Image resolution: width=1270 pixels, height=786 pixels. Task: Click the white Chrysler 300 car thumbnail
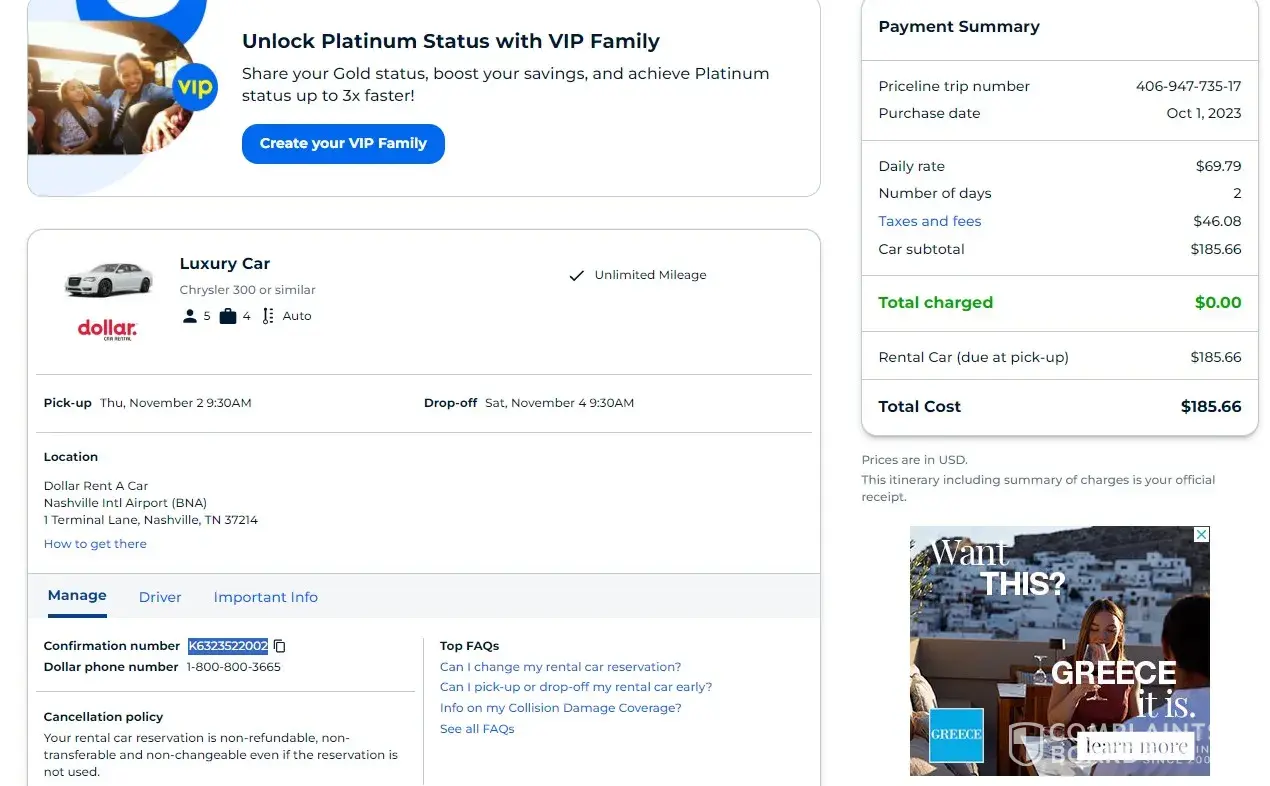coord(109,279)
